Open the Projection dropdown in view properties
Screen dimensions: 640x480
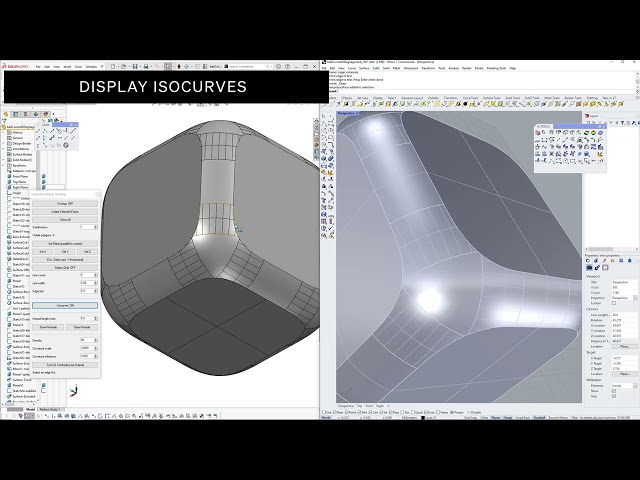point(635,298)
